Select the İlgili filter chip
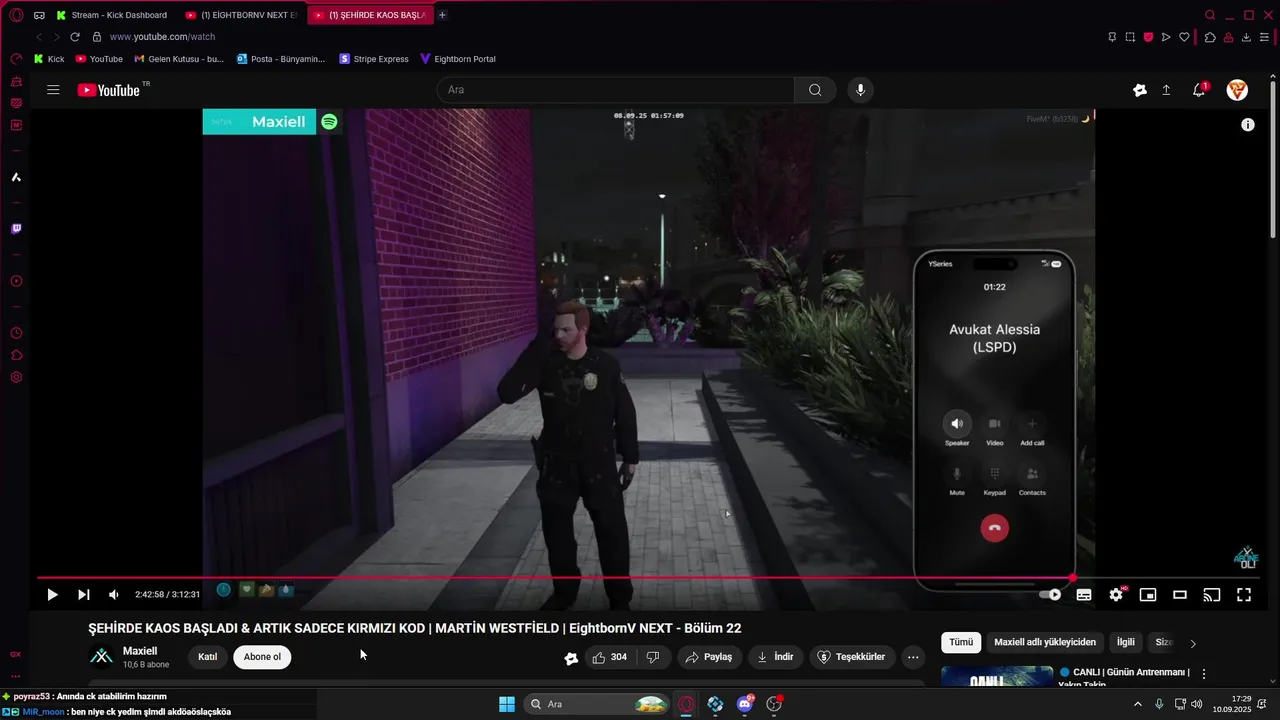The height and width of the screenshot is (720, 1280). (1126, 642)
